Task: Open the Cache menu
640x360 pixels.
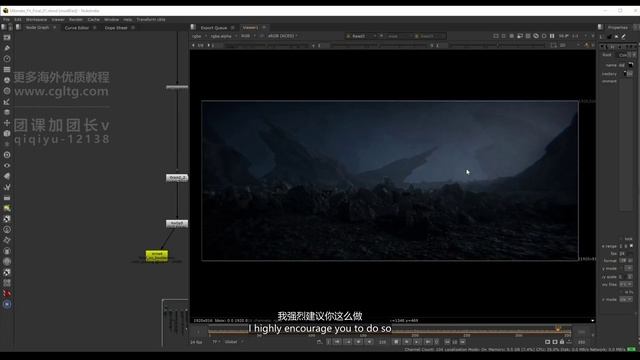Action: click(93, 20)
